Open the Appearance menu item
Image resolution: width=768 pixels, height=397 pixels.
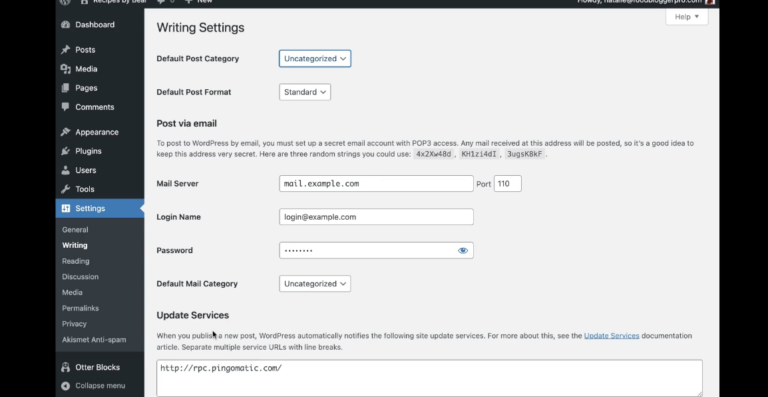tap(97, 132)
